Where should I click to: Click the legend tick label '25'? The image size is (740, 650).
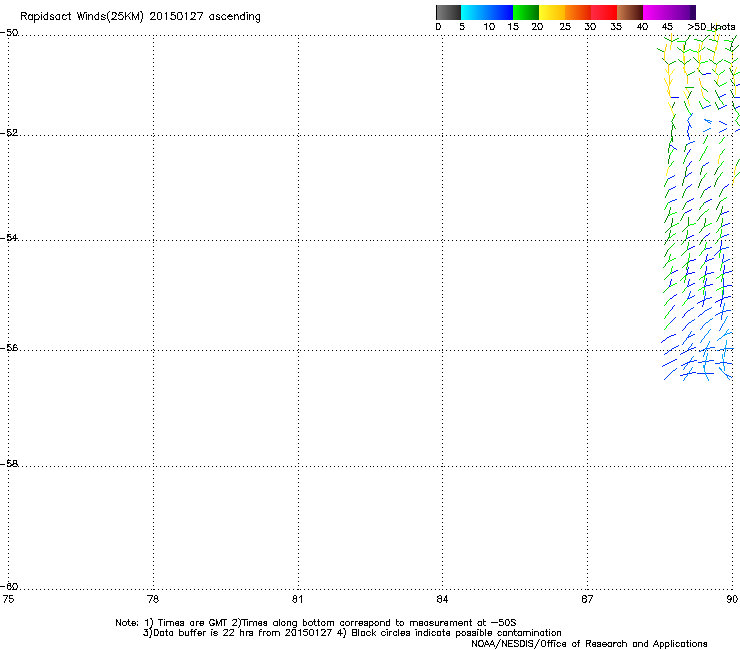(x=565, y=27)
